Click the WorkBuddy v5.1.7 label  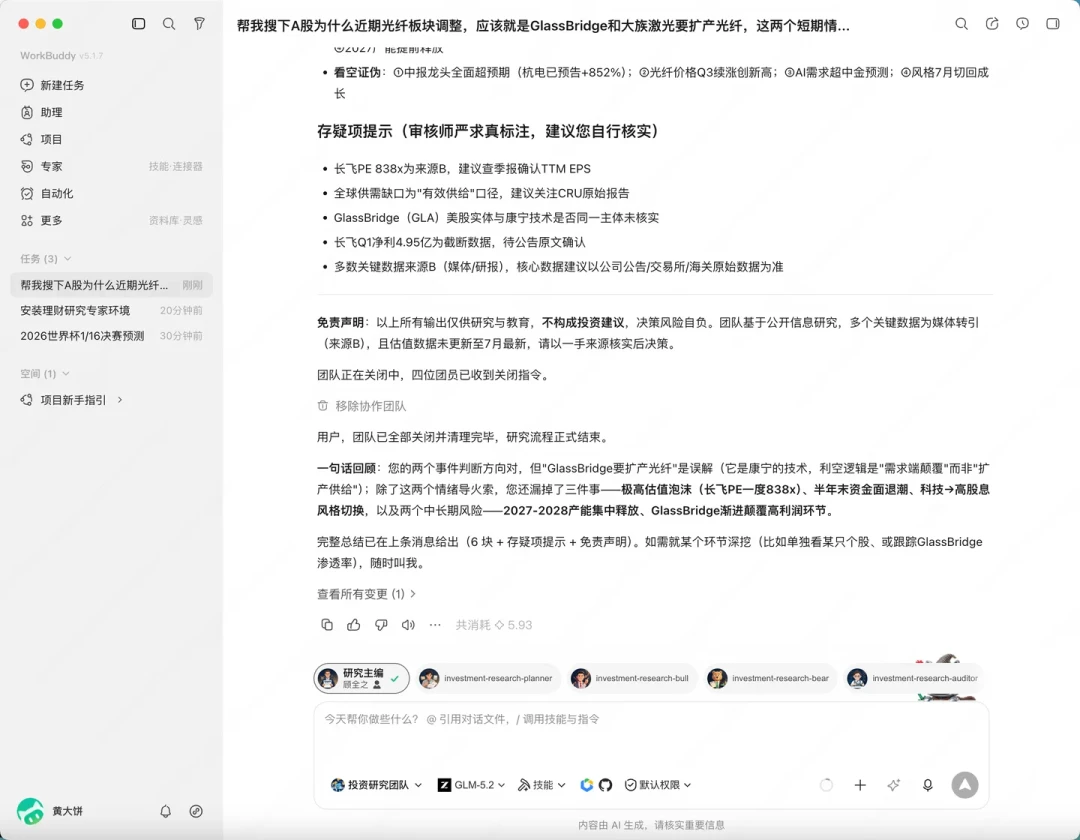point(61,56)
